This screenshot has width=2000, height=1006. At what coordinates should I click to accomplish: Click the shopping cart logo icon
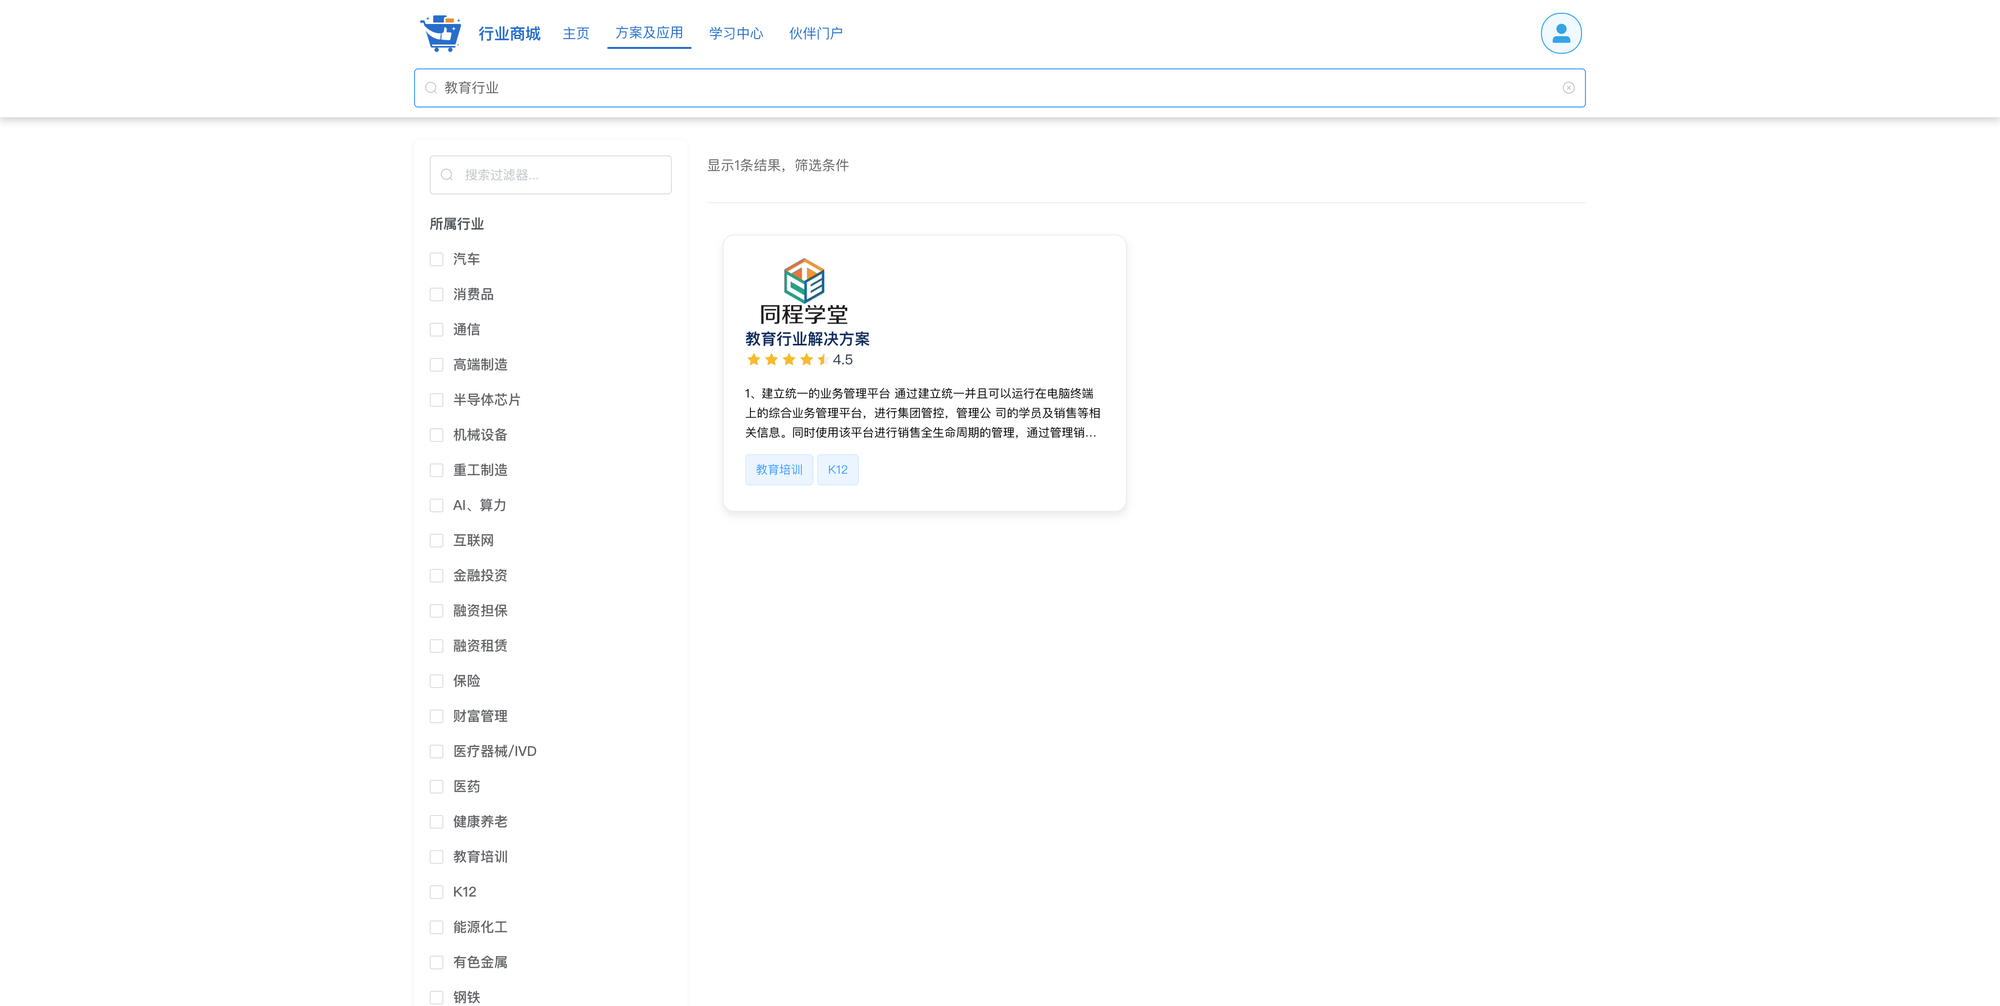440,33
